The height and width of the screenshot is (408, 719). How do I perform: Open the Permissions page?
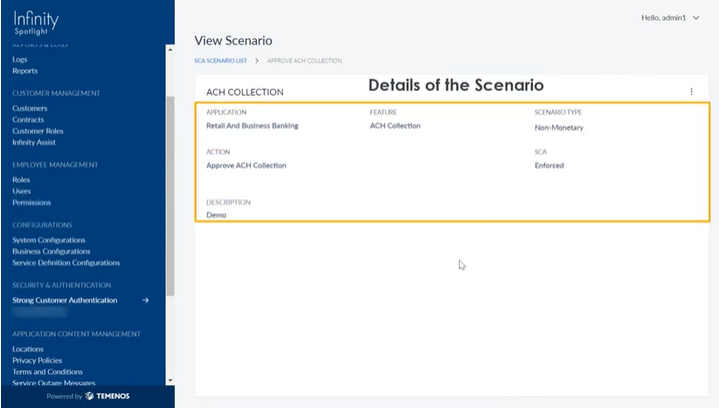tap(31, 202)
